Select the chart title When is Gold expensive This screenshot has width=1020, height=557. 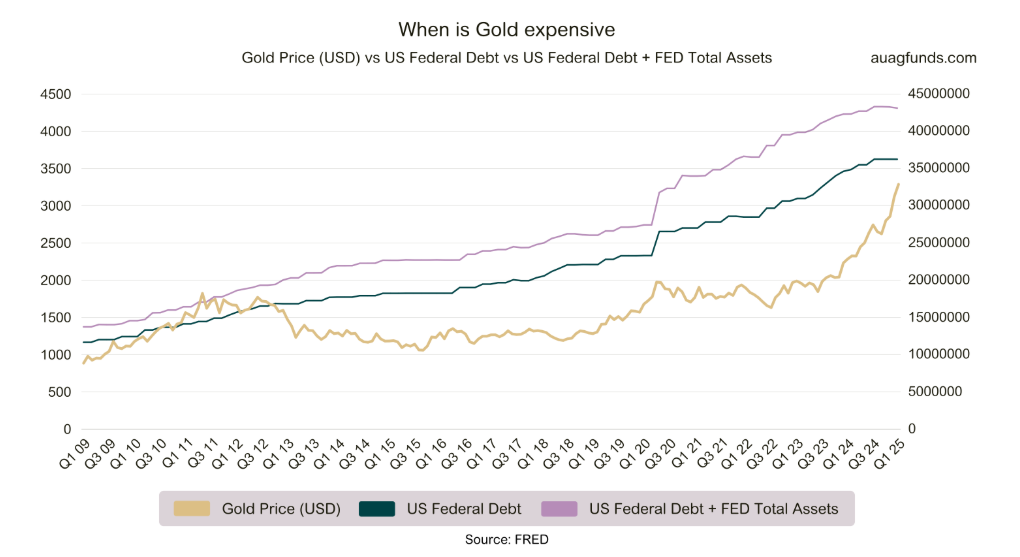click(507, 28)
